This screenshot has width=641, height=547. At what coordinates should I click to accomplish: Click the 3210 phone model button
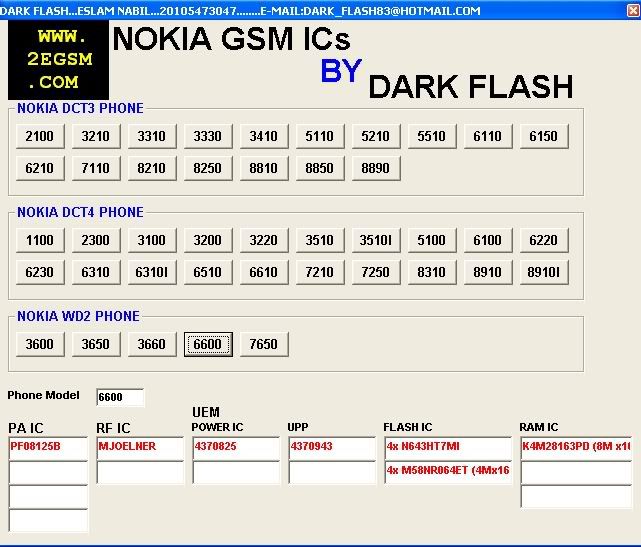pyautogui.click(x=96, y=136)
